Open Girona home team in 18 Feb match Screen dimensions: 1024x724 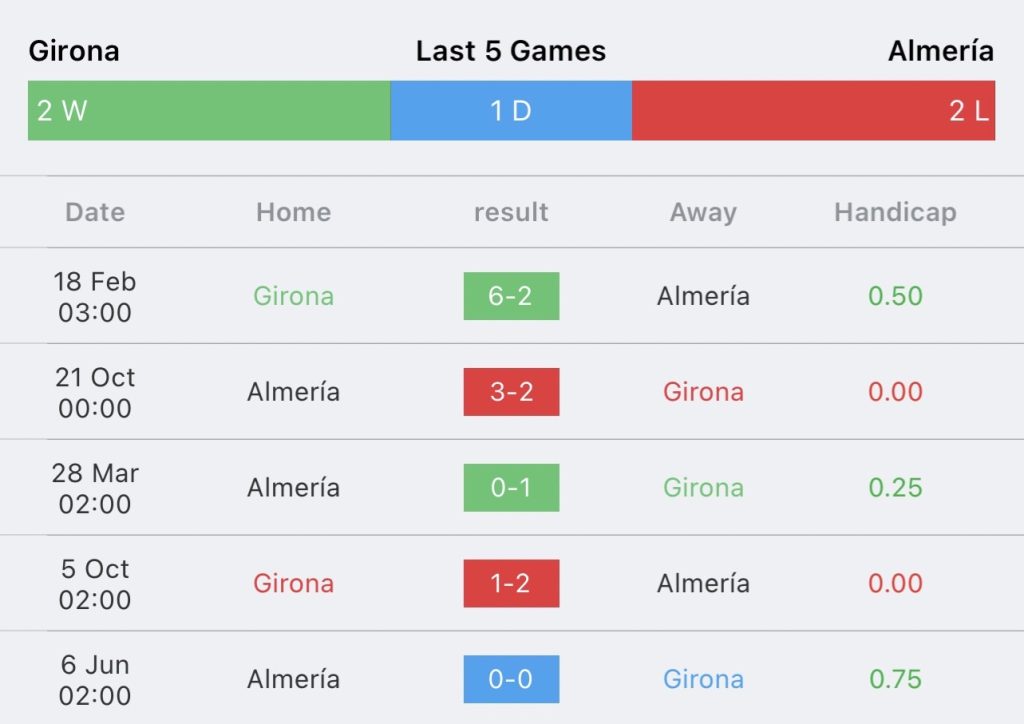point(294,296)
